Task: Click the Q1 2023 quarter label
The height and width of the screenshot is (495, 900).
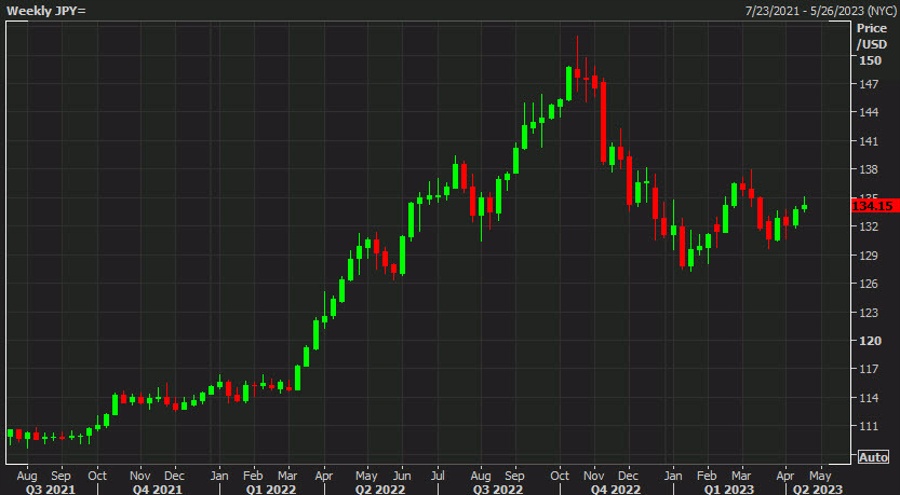Action: (x=729, y=489)
